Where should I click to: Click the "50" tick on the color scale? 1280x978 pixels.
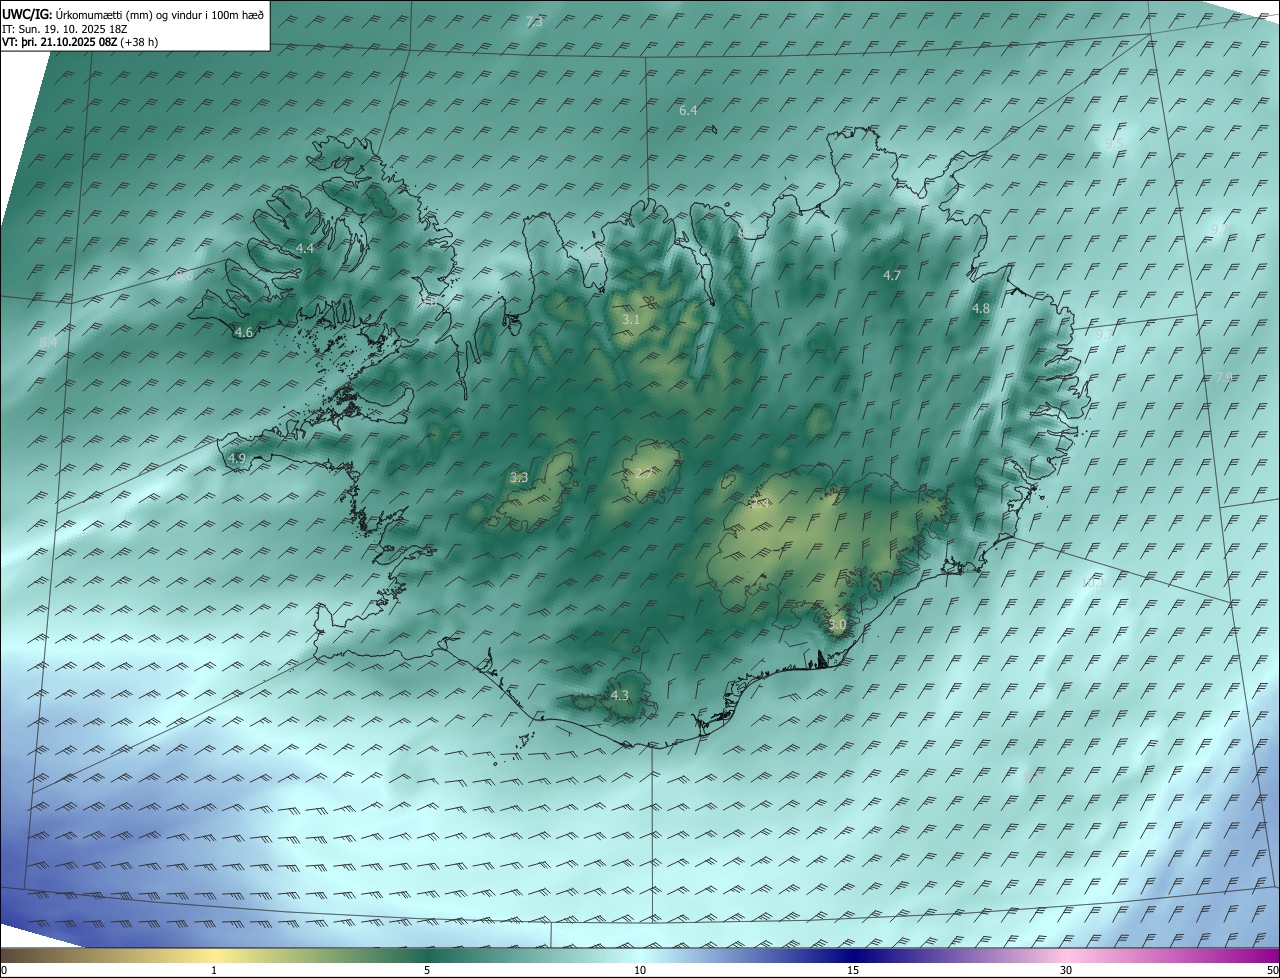pos(1272,970)
